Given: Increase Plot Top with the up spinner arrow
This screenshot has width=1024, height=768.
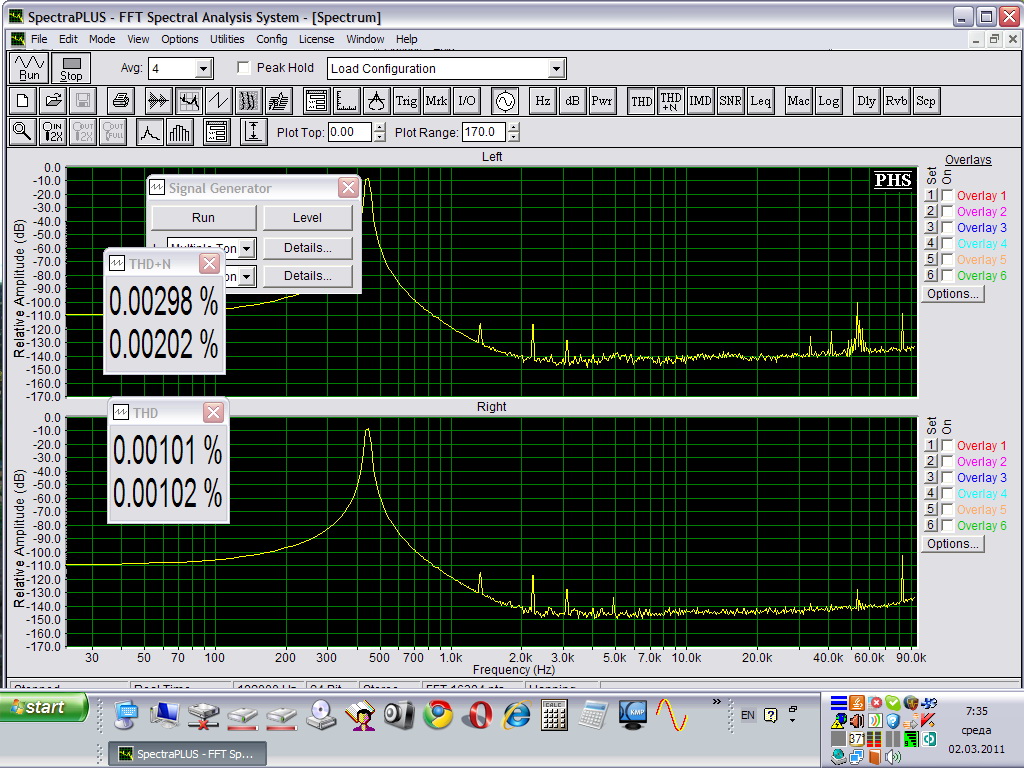Looking at the screenshot, I should click(x=380, y=127).
